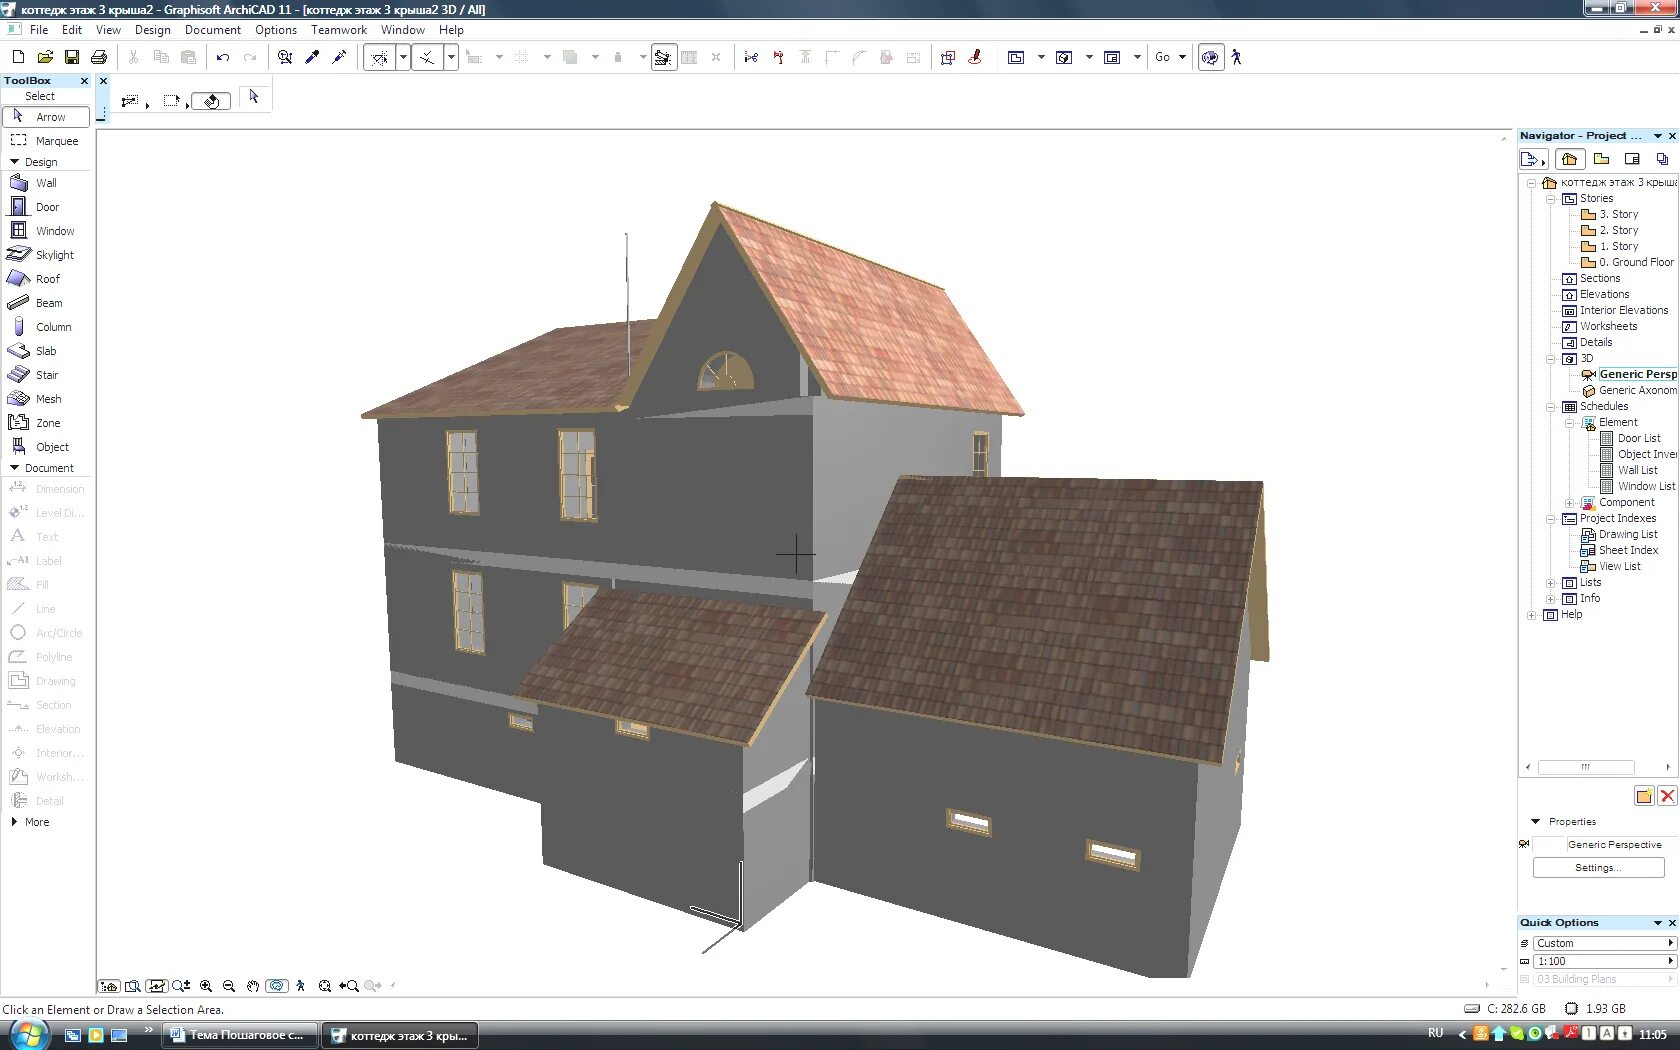Activate the pan hand tool
Screen dimensions: 1680x1050
(253, 986)
